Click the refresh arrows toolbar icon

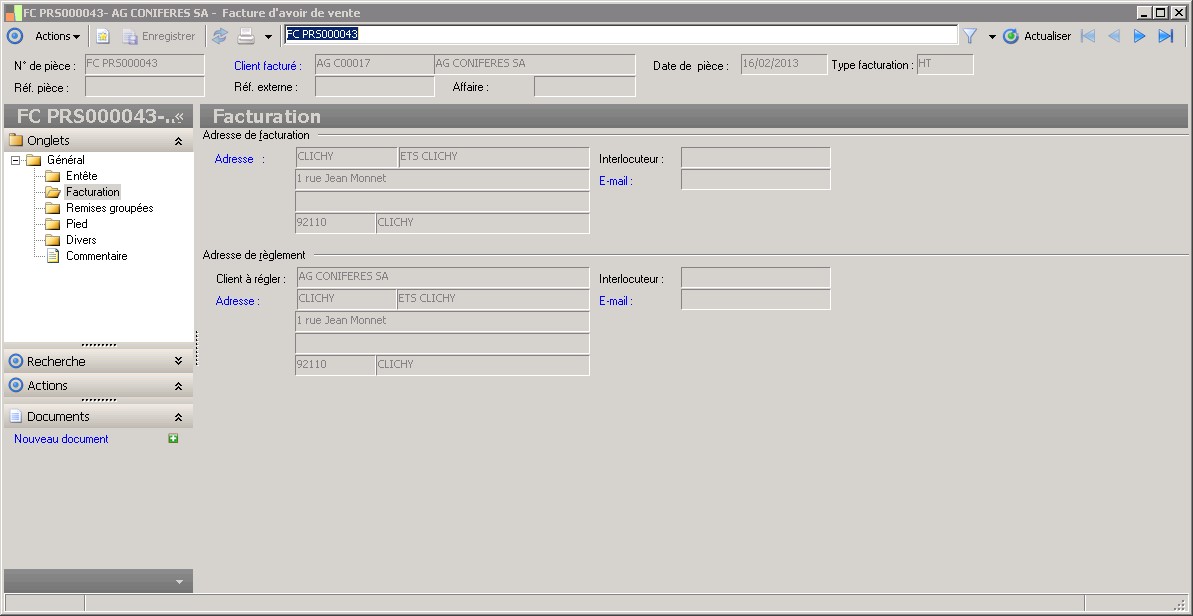coord(220,36)
